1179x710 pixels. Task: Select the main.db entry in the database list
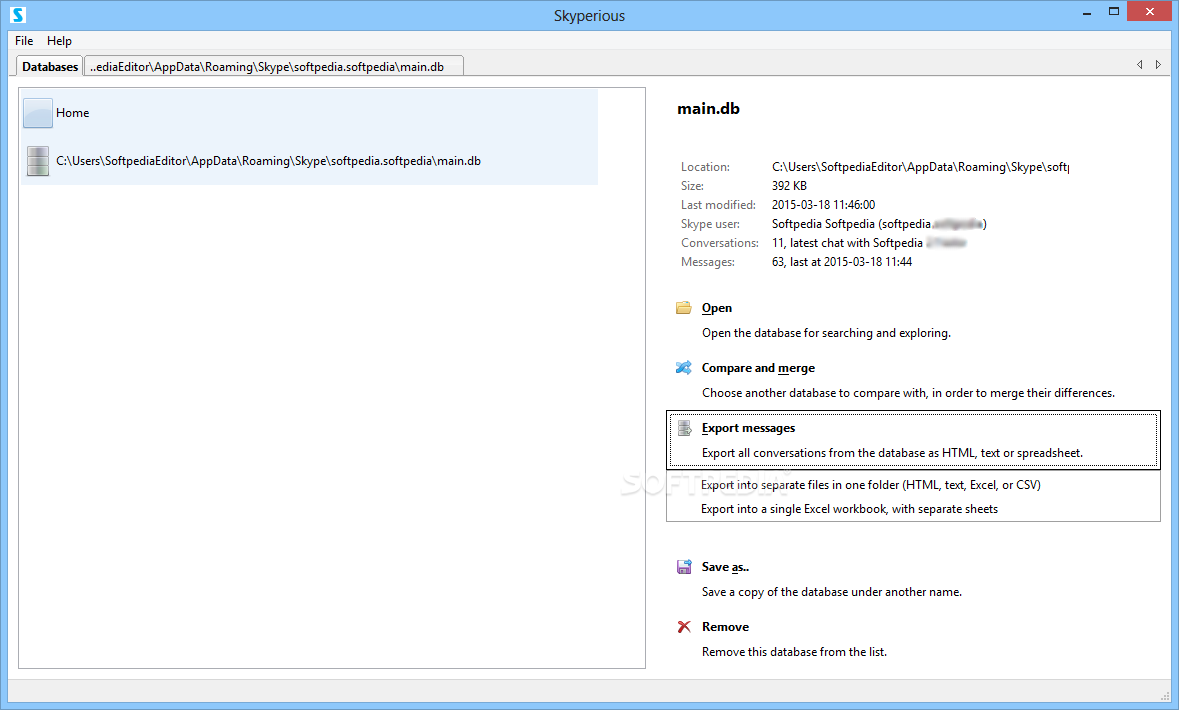[x=310, y=161]
